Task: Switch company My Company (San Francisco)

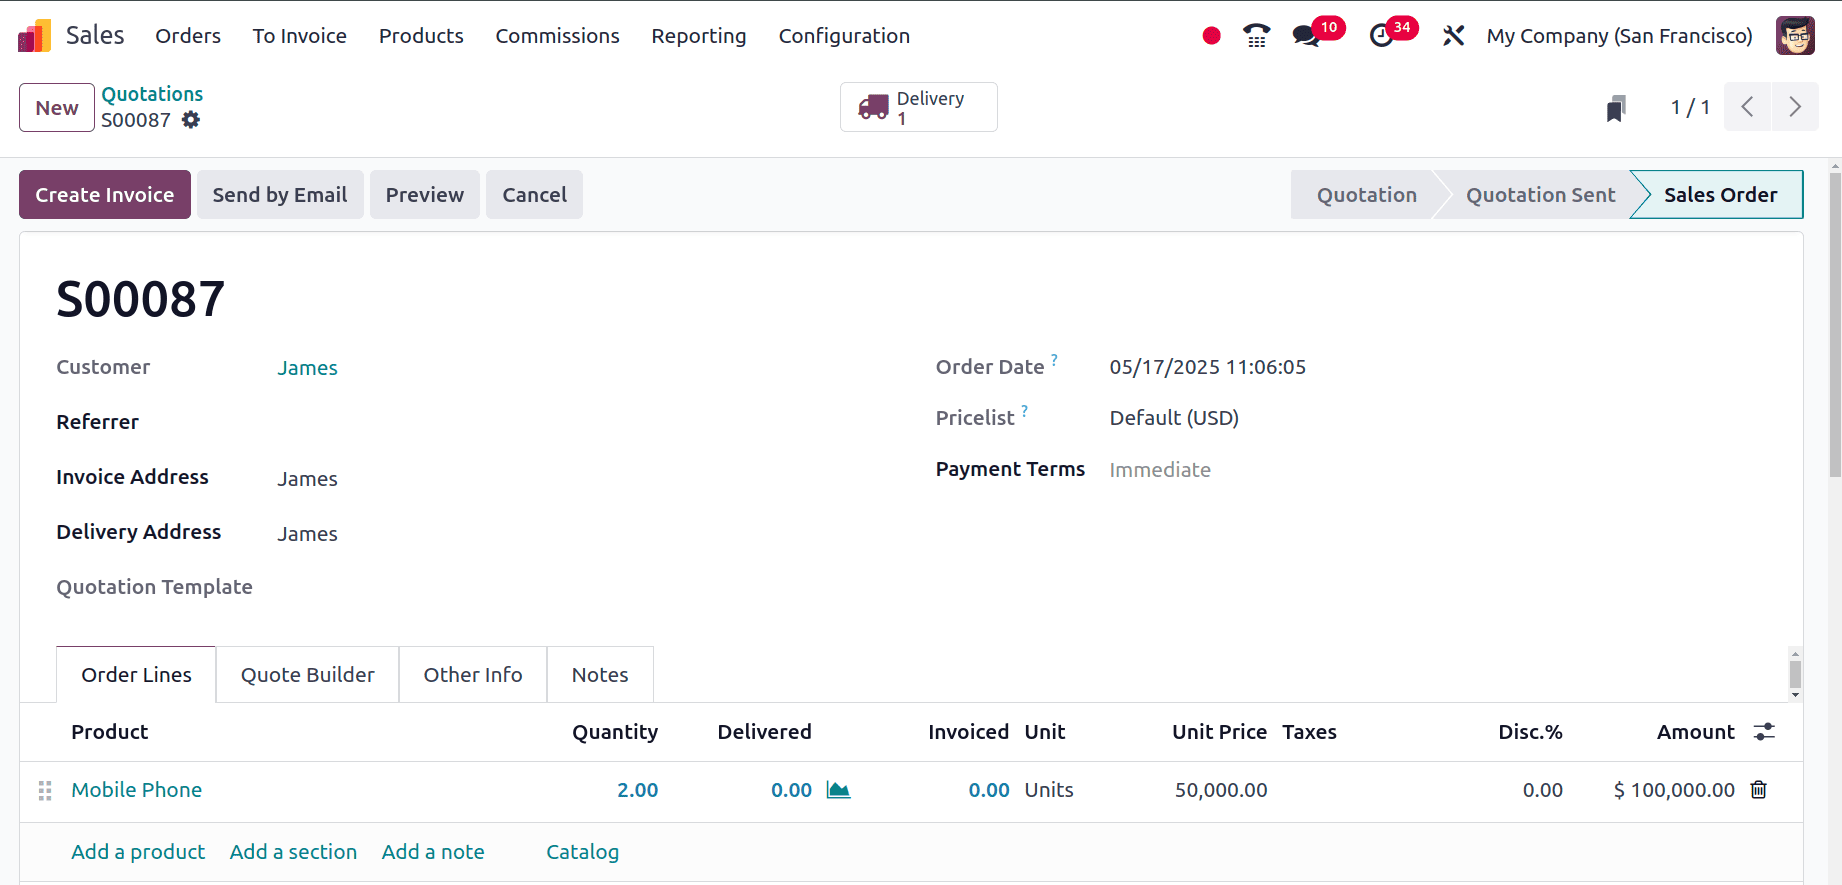Action: click(1619, 36)
